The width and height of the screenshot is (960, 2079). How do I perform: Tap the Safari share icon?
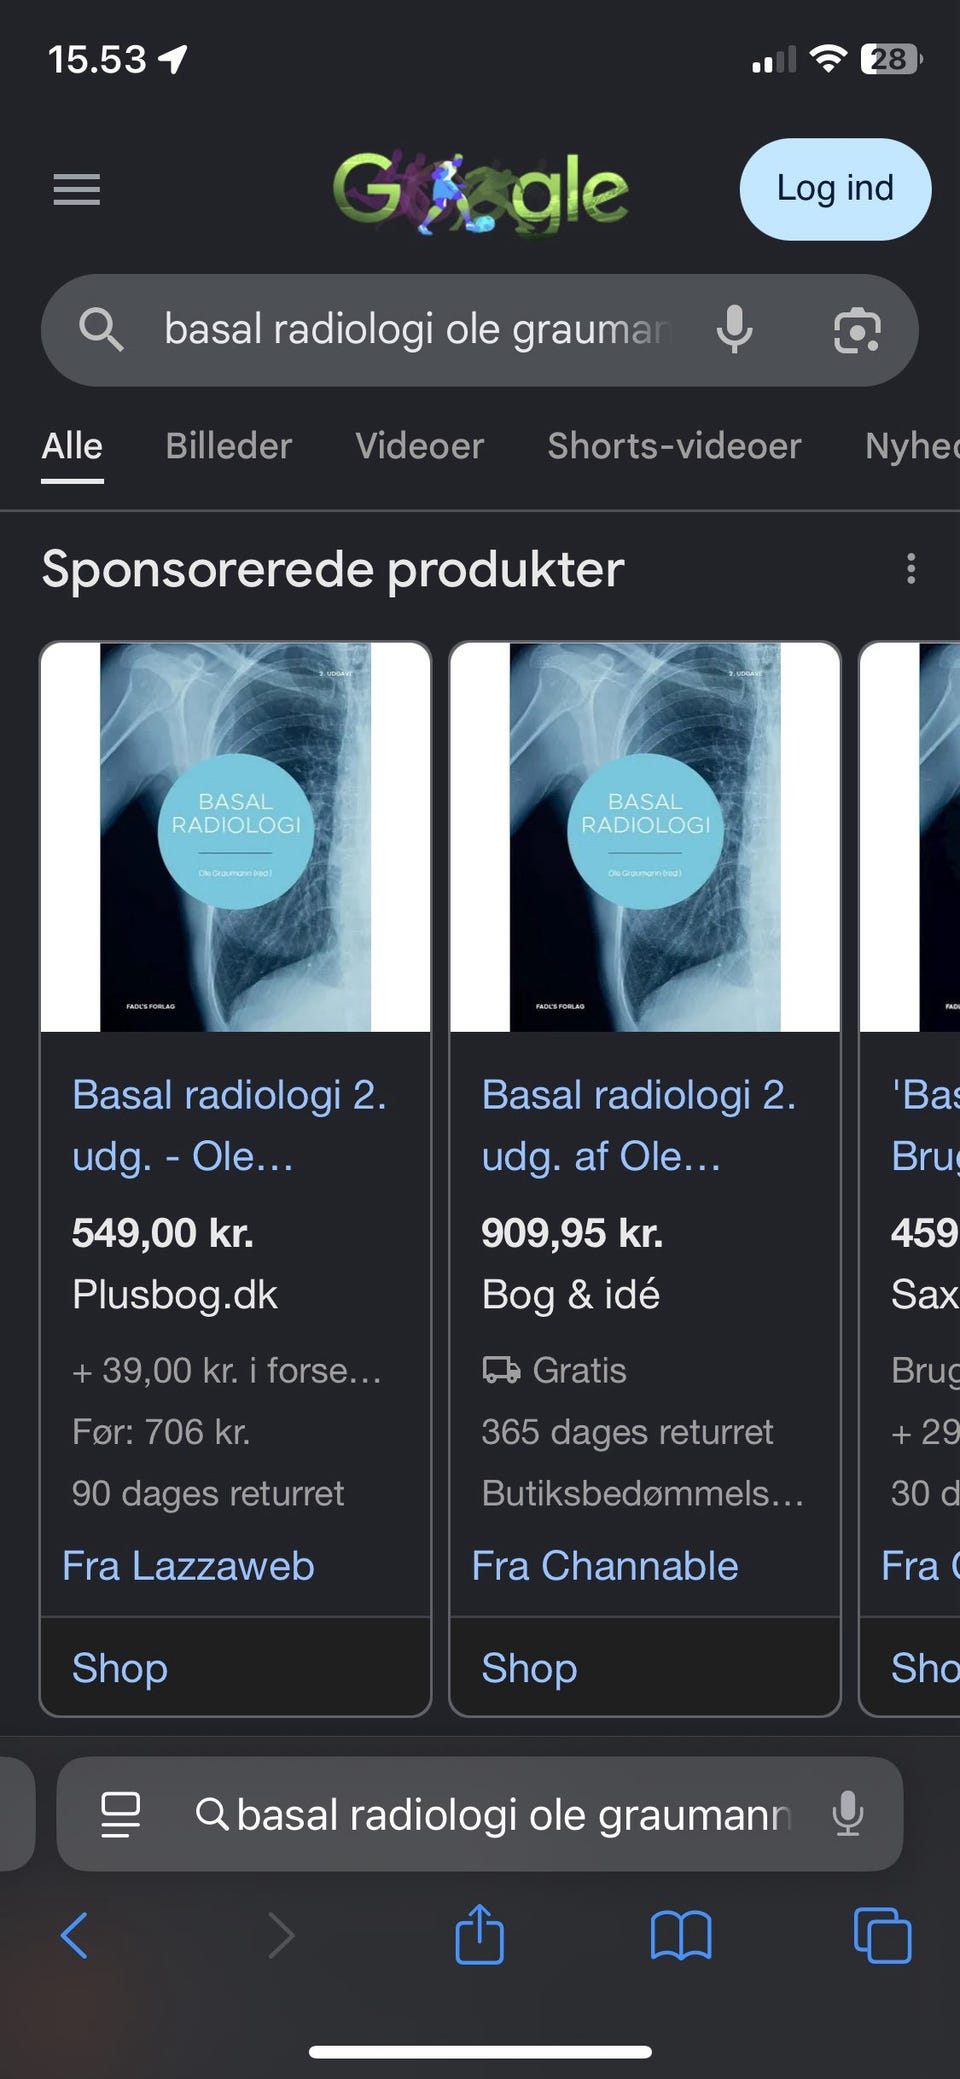(x=480, y=1934)
